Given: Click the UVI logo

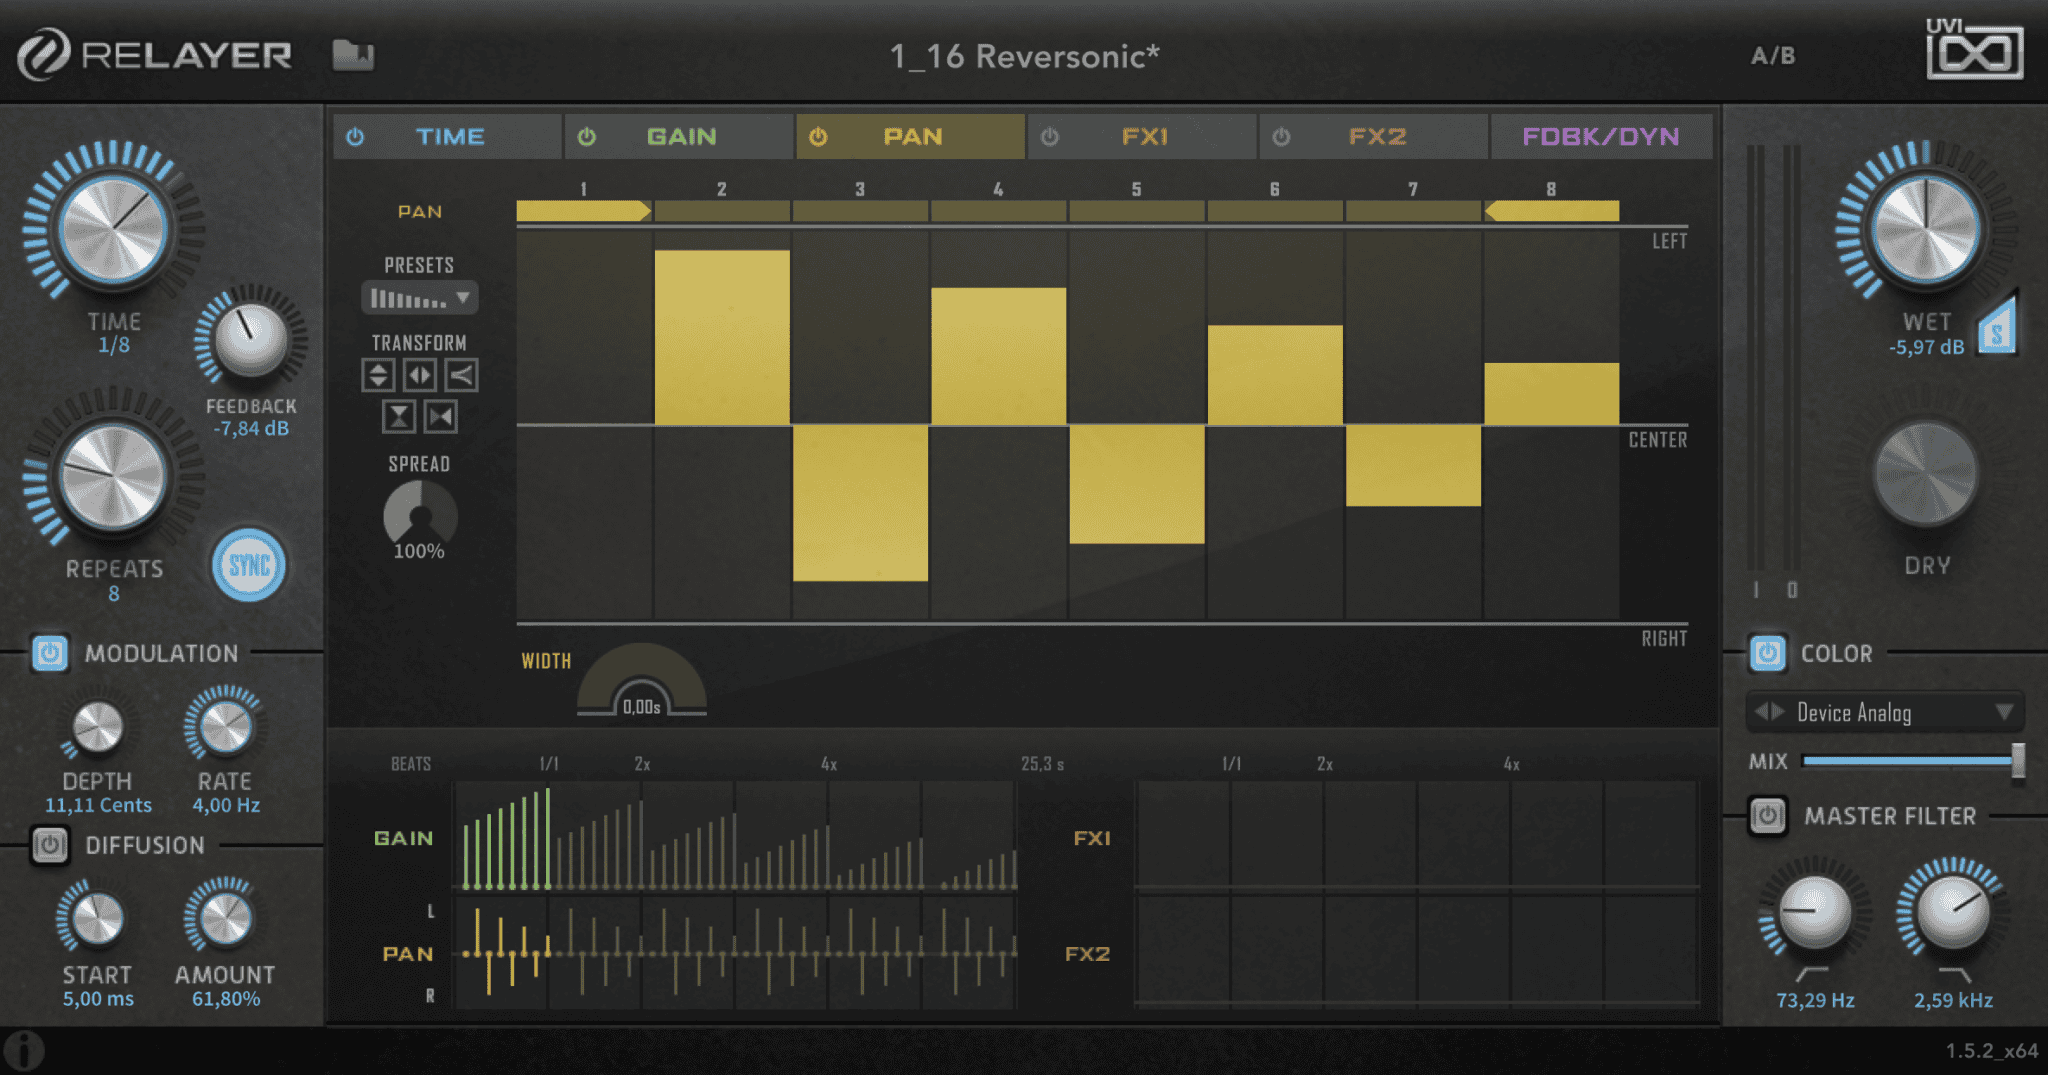Looking at the screenshot, I should [1974, 50].
